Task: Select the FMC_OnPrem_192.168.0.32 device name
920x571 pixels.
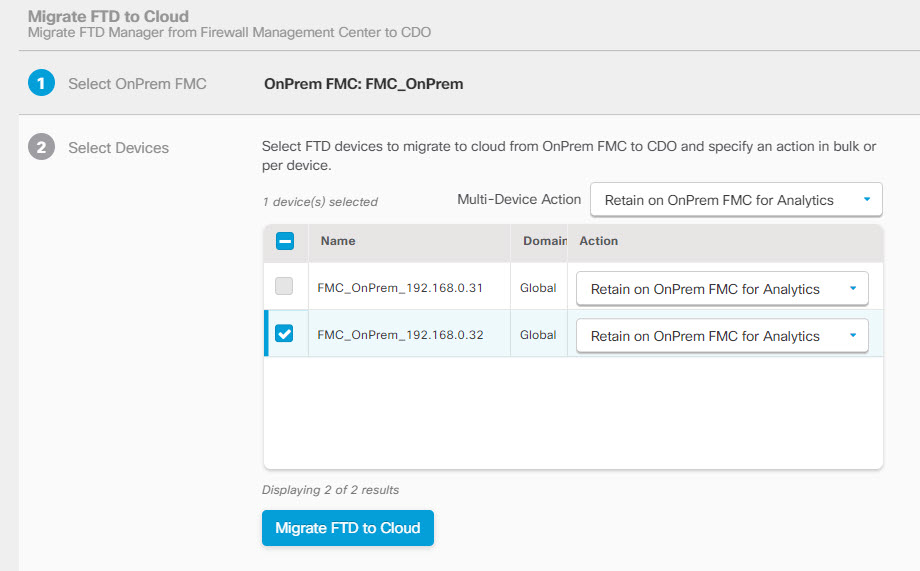Action: click(x=400, y=335)
